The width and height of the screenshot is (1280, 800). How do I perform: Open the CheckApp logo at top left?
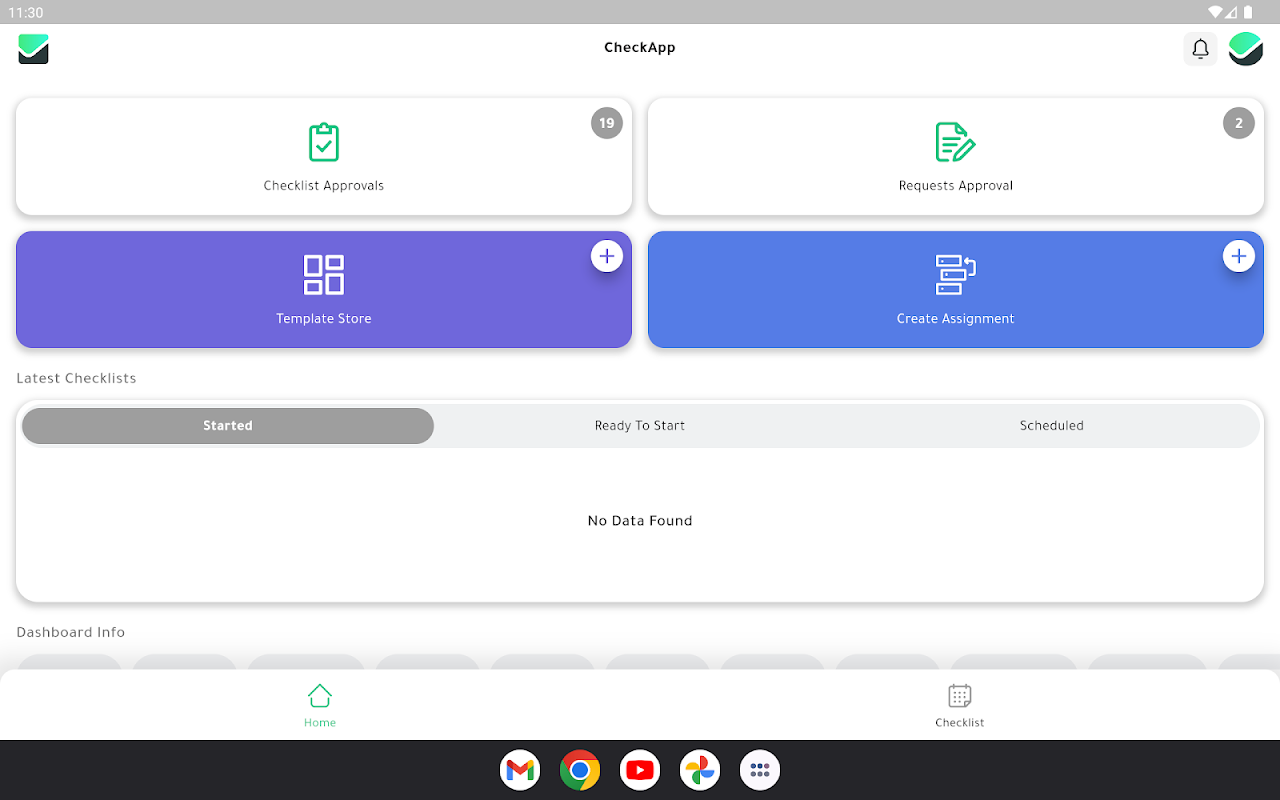(x=34, y=49)
